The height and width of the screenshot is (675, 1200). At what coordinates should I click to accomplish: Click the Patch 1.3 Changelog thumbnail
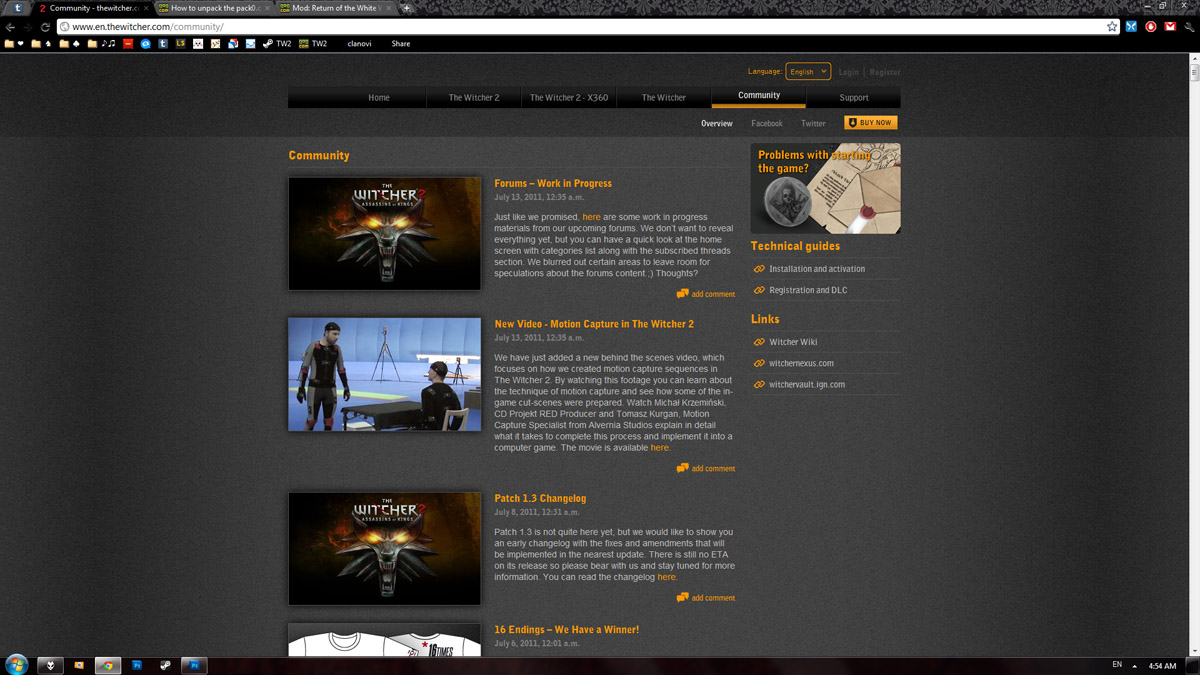pos(385,548)
